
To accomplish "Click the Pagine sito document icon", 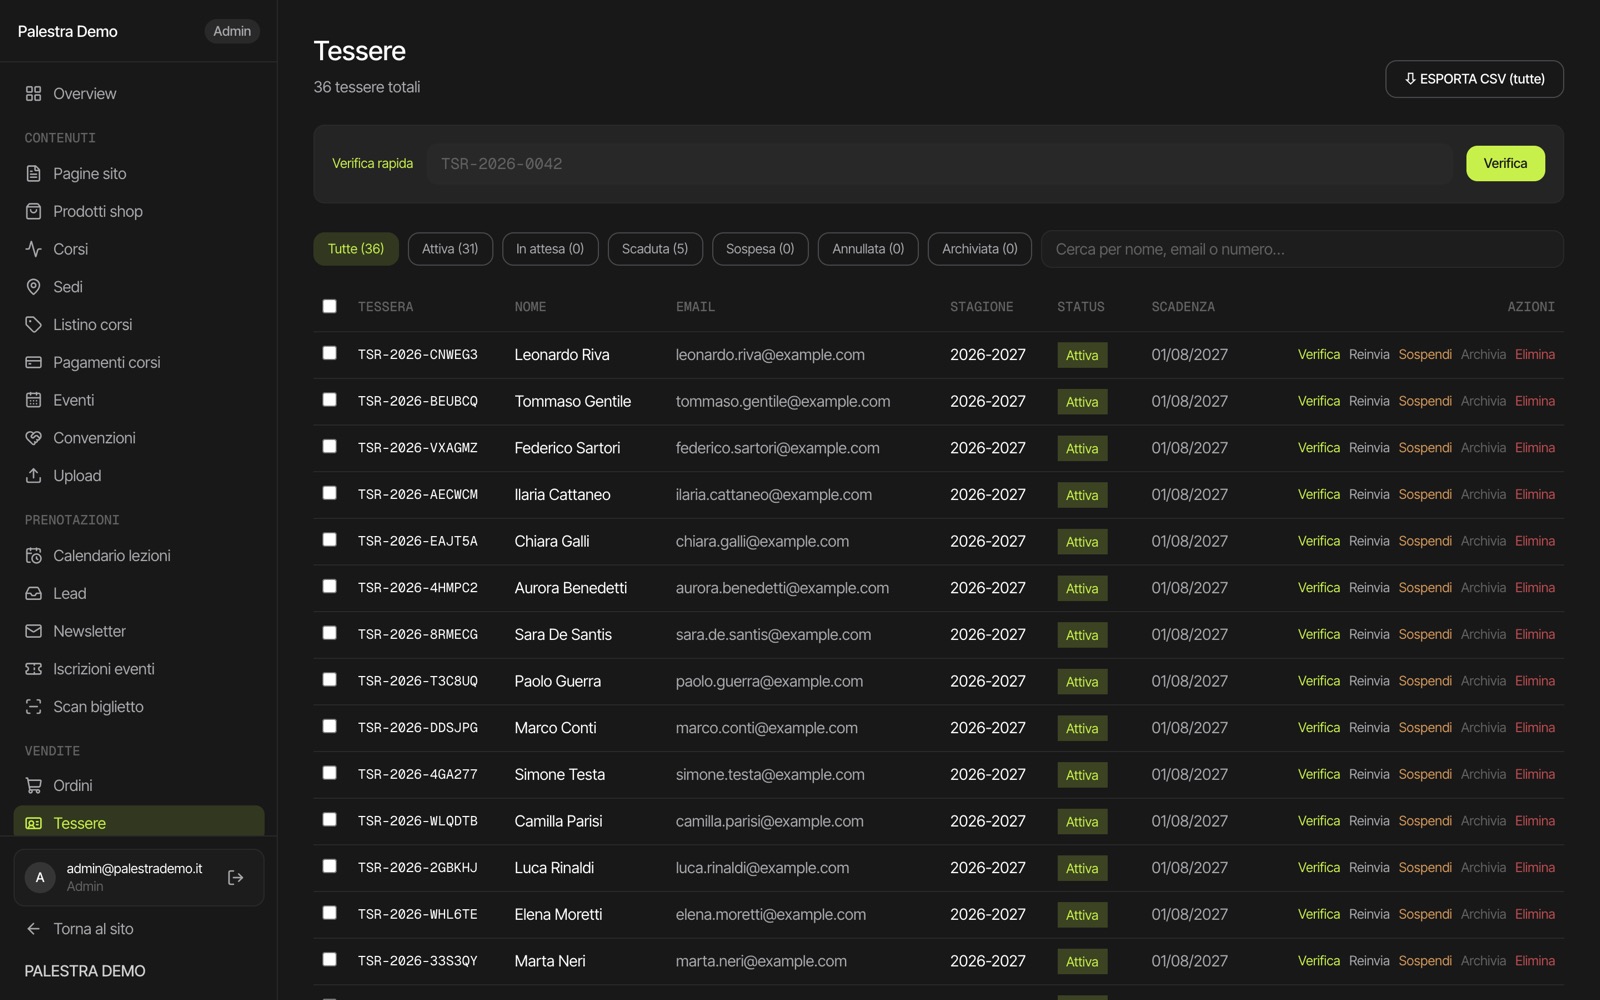I will 33,173.
